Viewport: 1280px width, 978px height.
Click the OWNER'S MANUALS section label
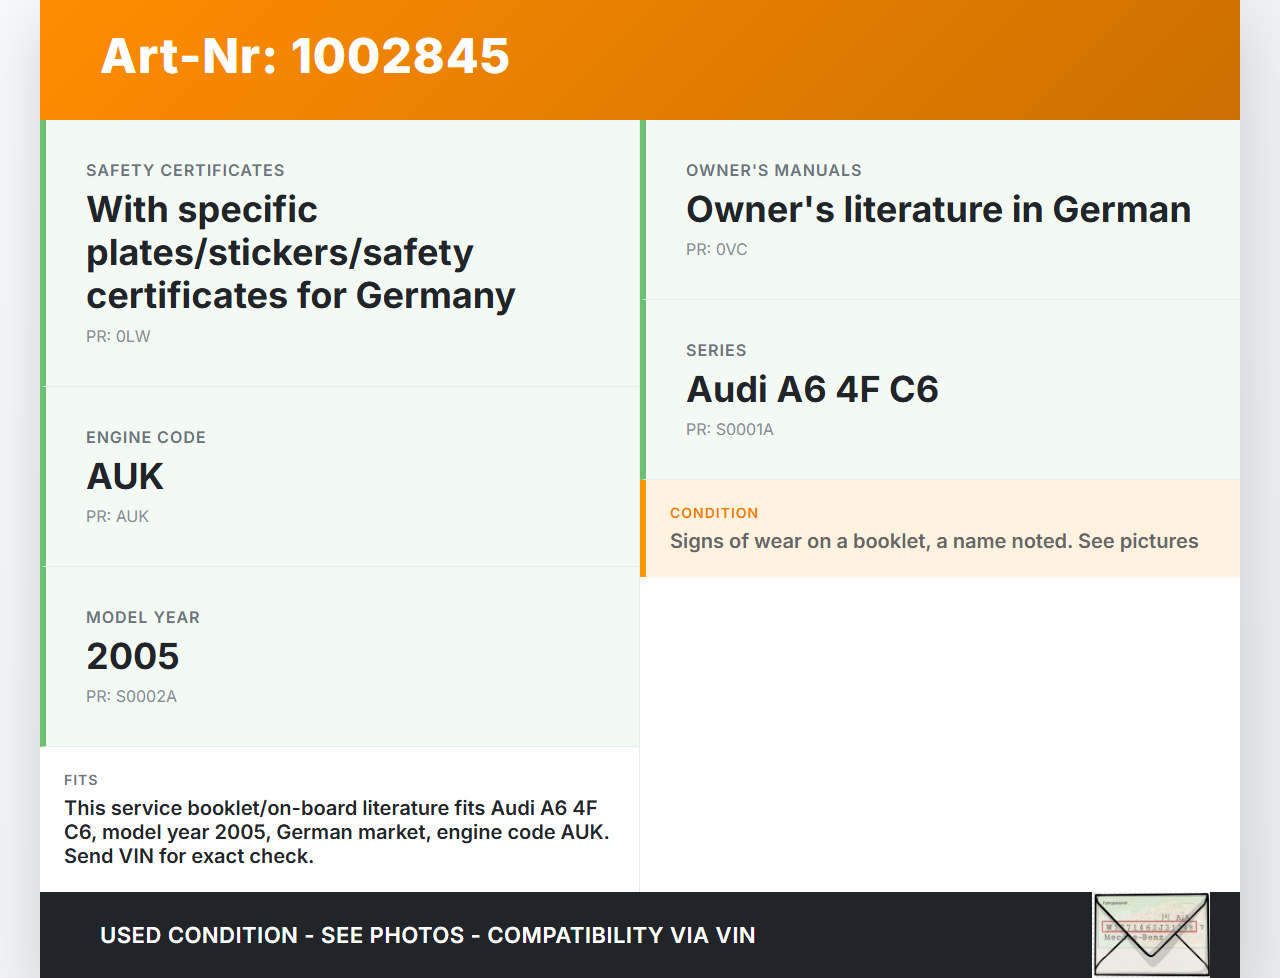click(773, 170)
